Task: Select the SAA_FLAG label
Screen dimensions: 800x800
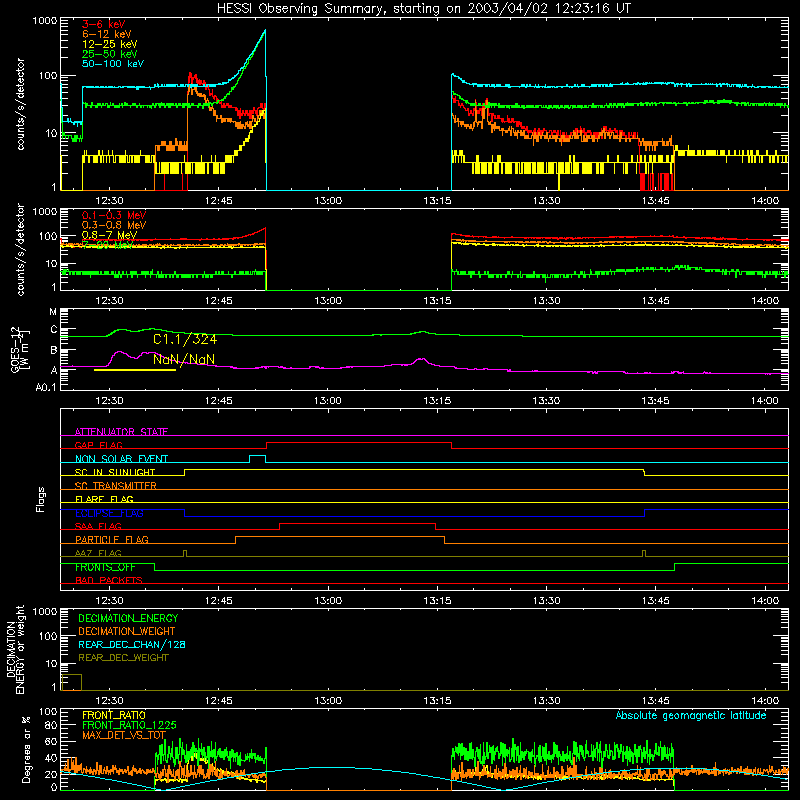Action: tap(98, 526)
